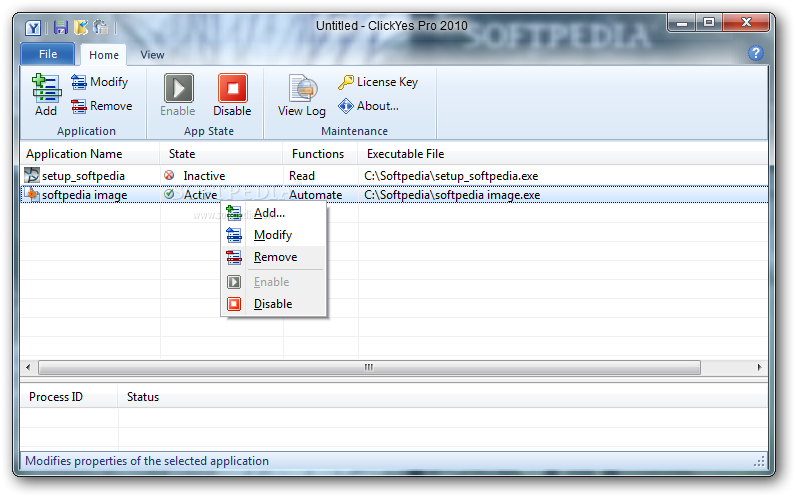This screenshot has width=796, height=497.
Task: Click the blue Help question mark icon
Action: [755, 53]
